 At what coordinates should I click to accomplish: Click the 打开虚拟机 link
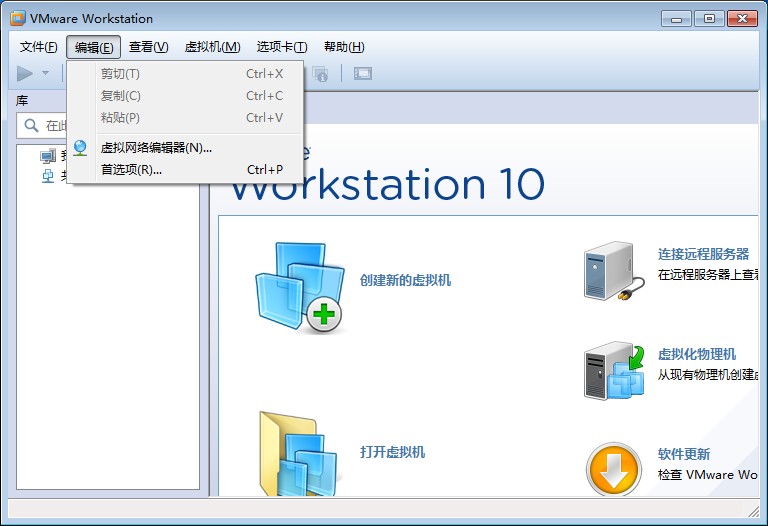(392, 452)
